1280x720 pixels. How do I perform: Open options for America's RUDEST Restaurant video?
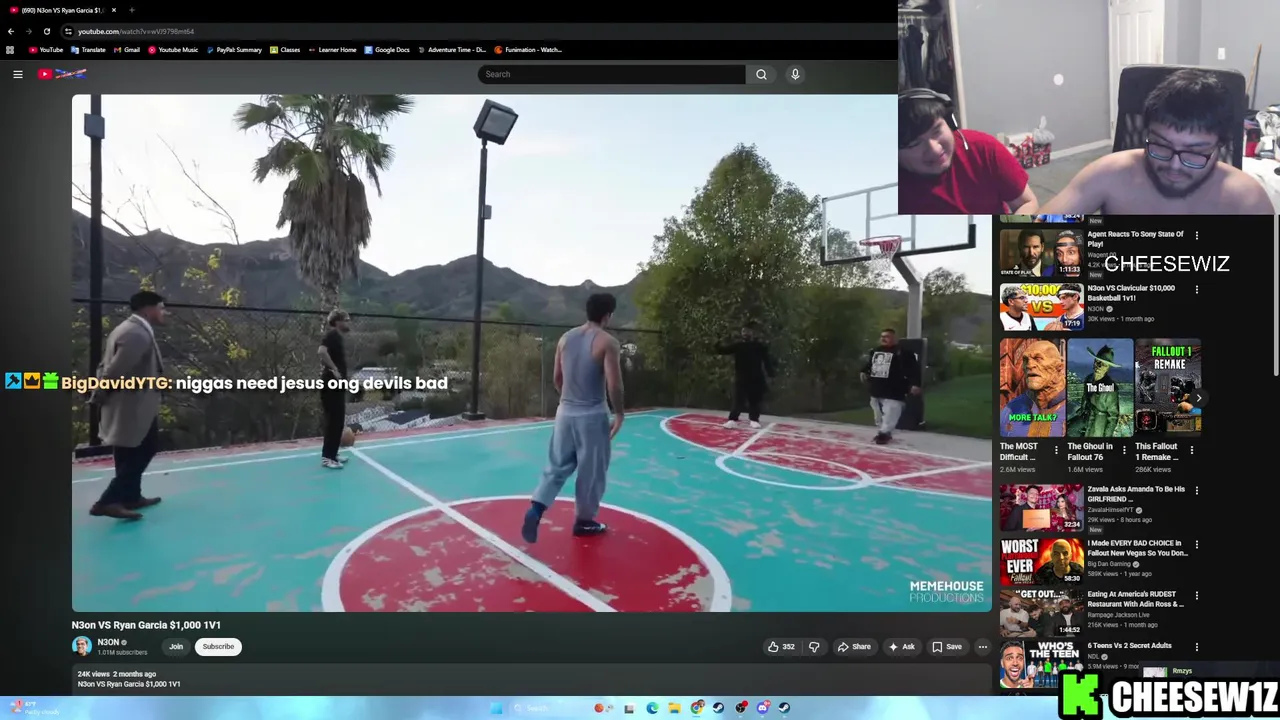coord(1196,596)
